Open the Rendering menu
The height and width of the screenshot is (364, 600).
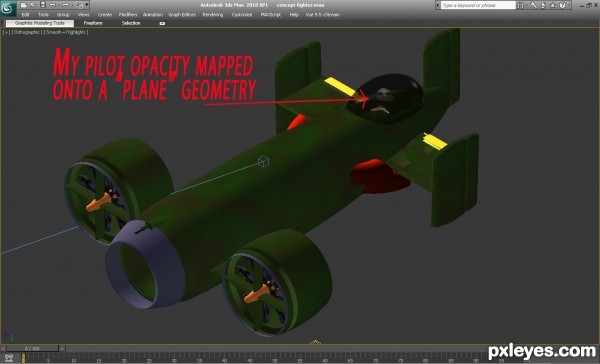[213, 15]
